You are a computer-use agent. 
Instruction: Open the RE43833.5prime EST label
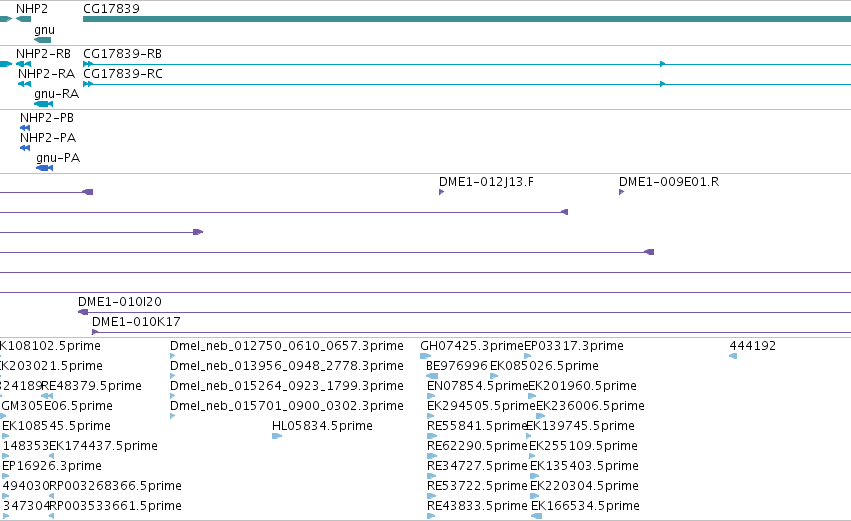pyautogui.click(x=477, y=506)
